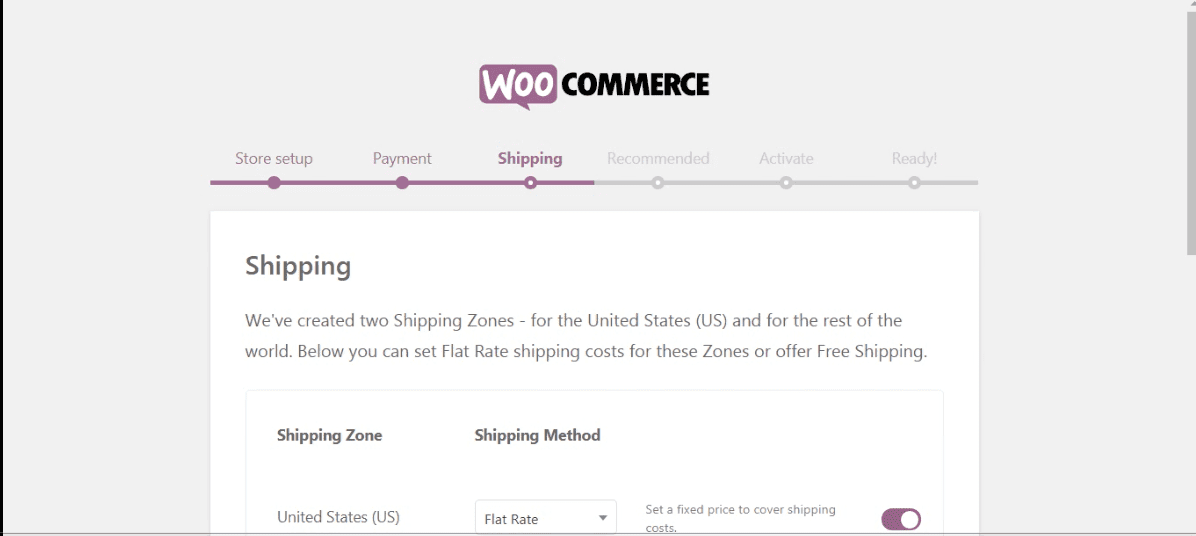Click the WooCommerce logo
This screenshot has width=1196, height=536.
[594, 86]
